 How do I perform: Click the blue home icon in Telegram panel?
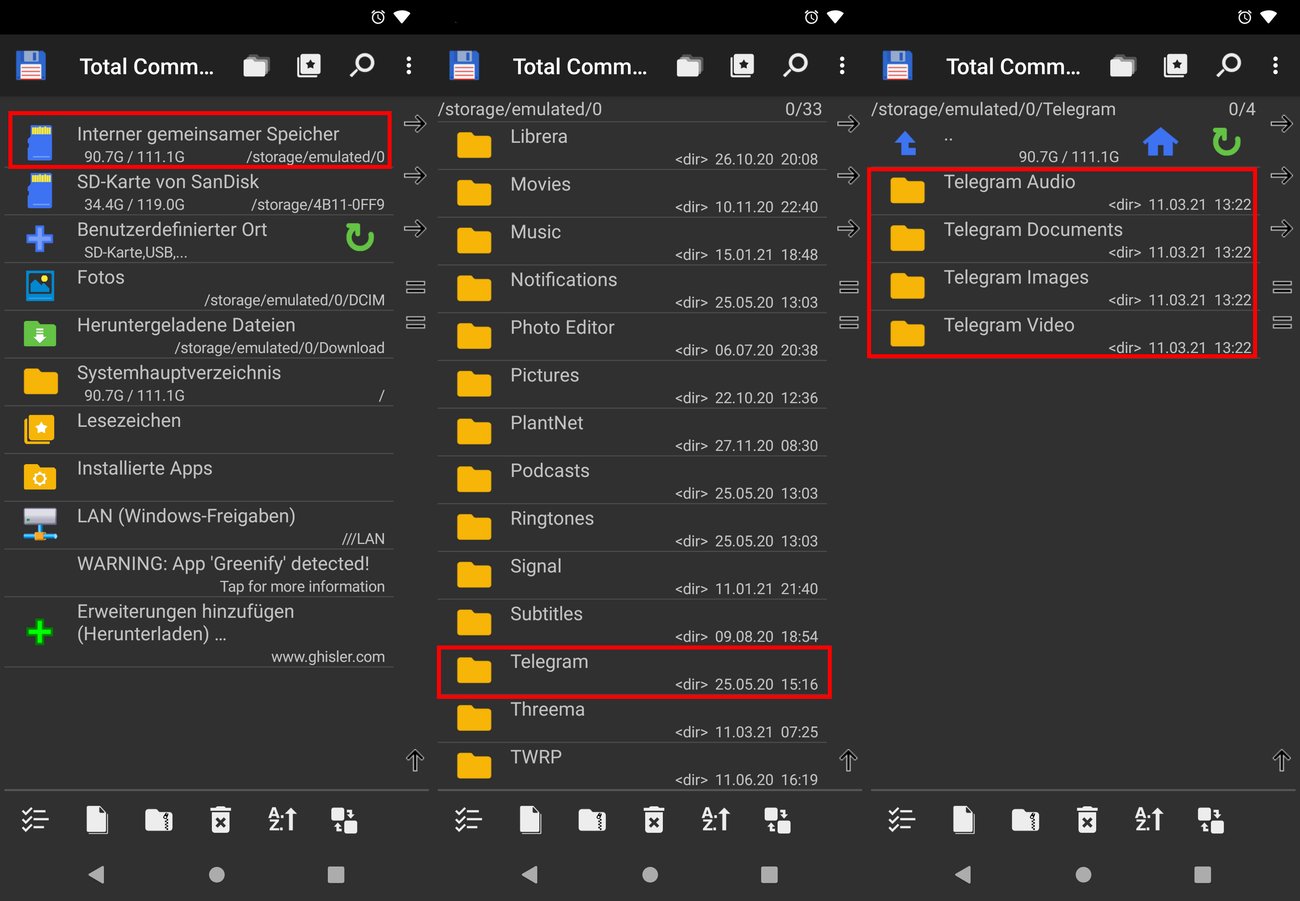(1160, 143)
